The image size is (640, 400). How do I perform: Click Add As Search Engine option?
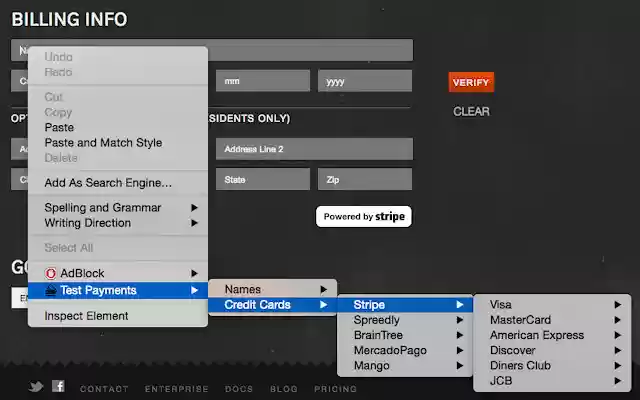click(x=108, y=183)
